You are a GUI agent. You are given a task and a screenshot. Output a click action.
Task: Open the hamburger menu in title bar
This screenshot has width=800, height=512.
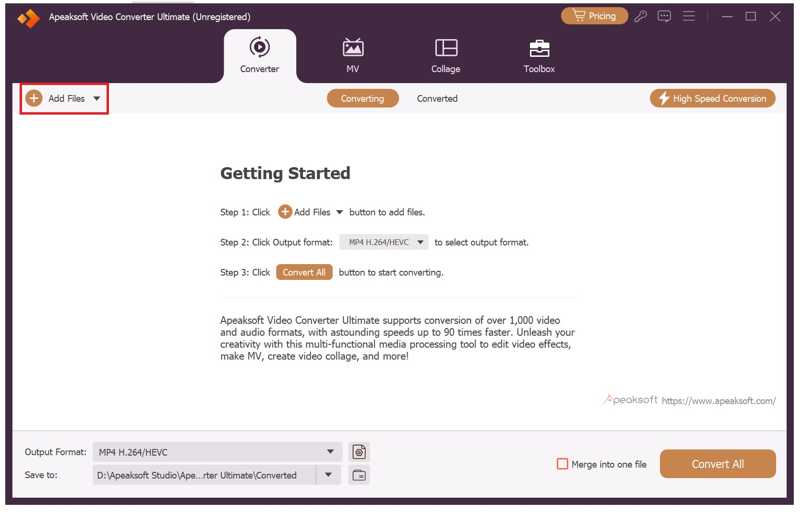(x=688, y=17)
